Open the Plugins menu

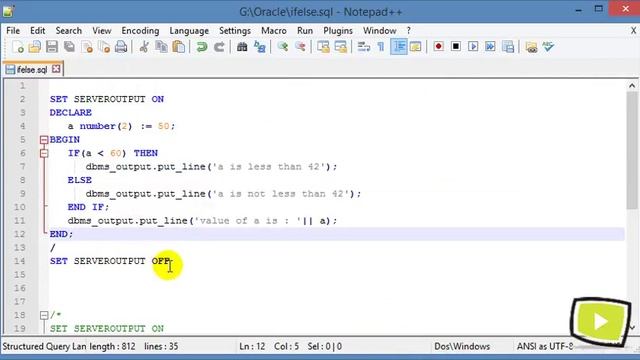(338, 31)
